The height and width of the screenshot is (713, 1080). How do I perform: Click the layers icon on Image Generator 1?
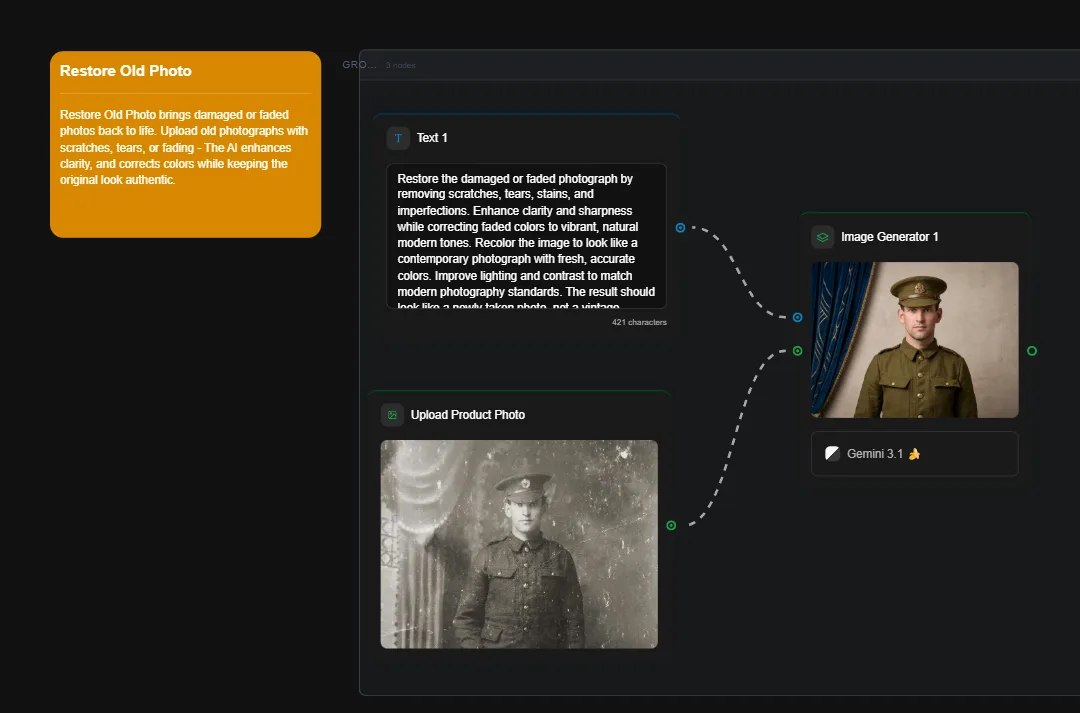[x=822, y=237]
